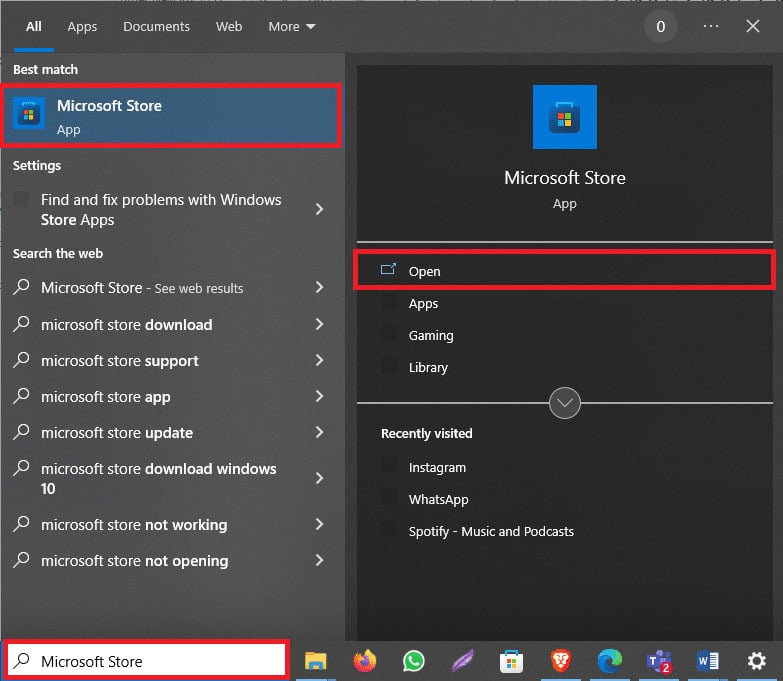Expand more actions with circular chevron
Screen dimensions: 783x681
click(x=564, y=402)
